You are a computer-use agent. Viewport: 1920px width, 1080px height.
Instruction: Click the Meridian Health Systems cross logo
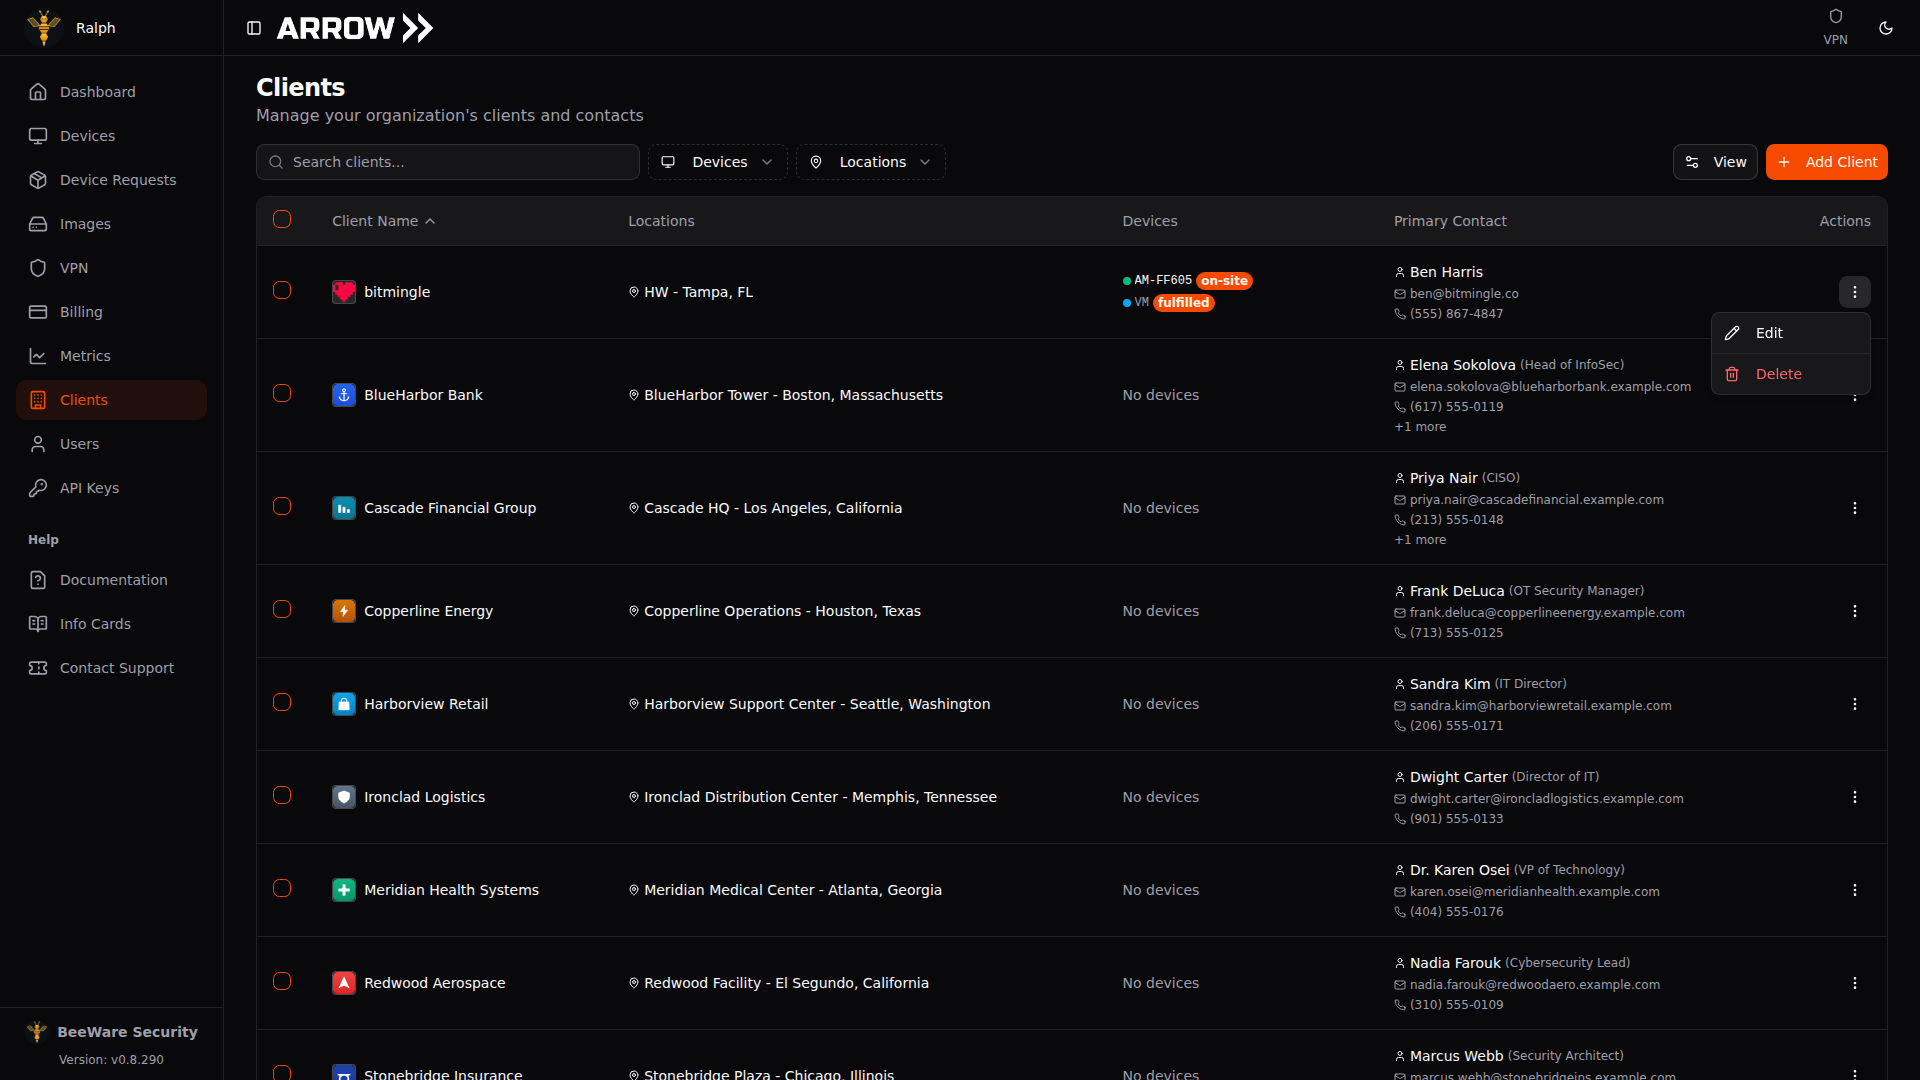[x=344, y=890]
